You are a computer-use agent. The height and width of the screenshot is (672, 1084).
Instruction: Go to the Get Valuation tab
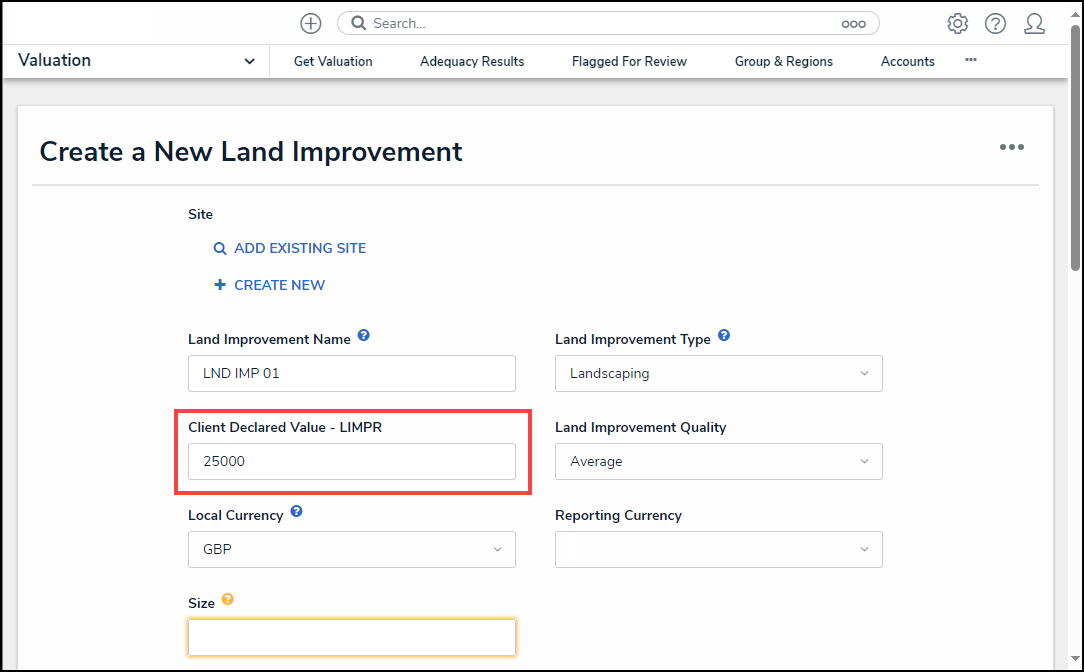[x=333, y=62]
